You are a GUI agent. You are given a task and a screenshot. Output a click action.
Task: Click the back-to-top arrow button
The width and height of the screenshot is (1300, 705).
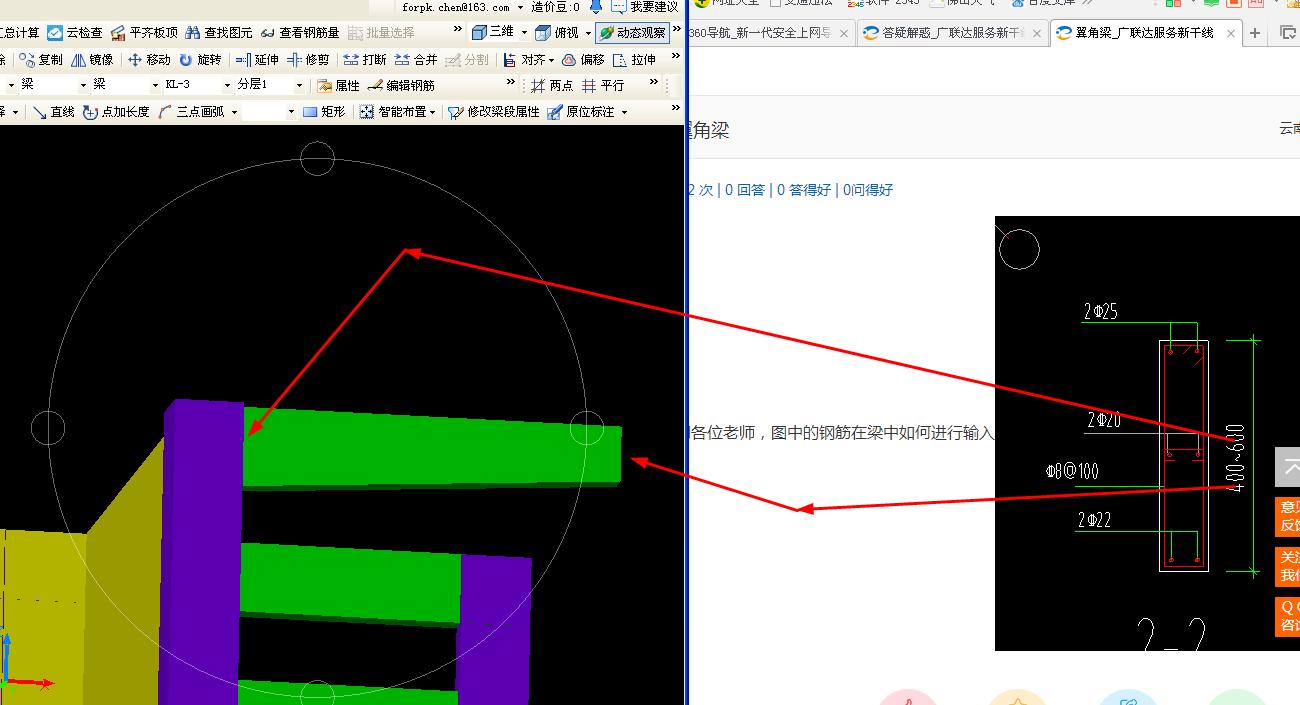point(1287,467)
